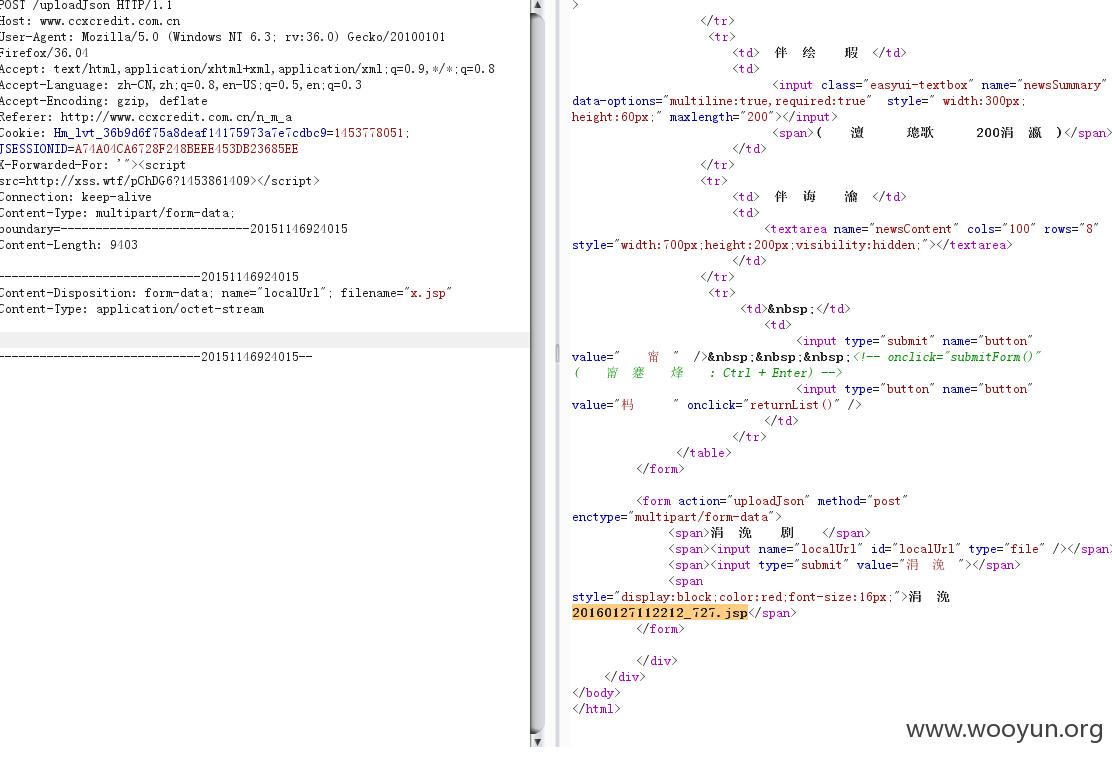
Task: Click the 'User-Agent: Mozilla/5.0' line
Action: 223,37
